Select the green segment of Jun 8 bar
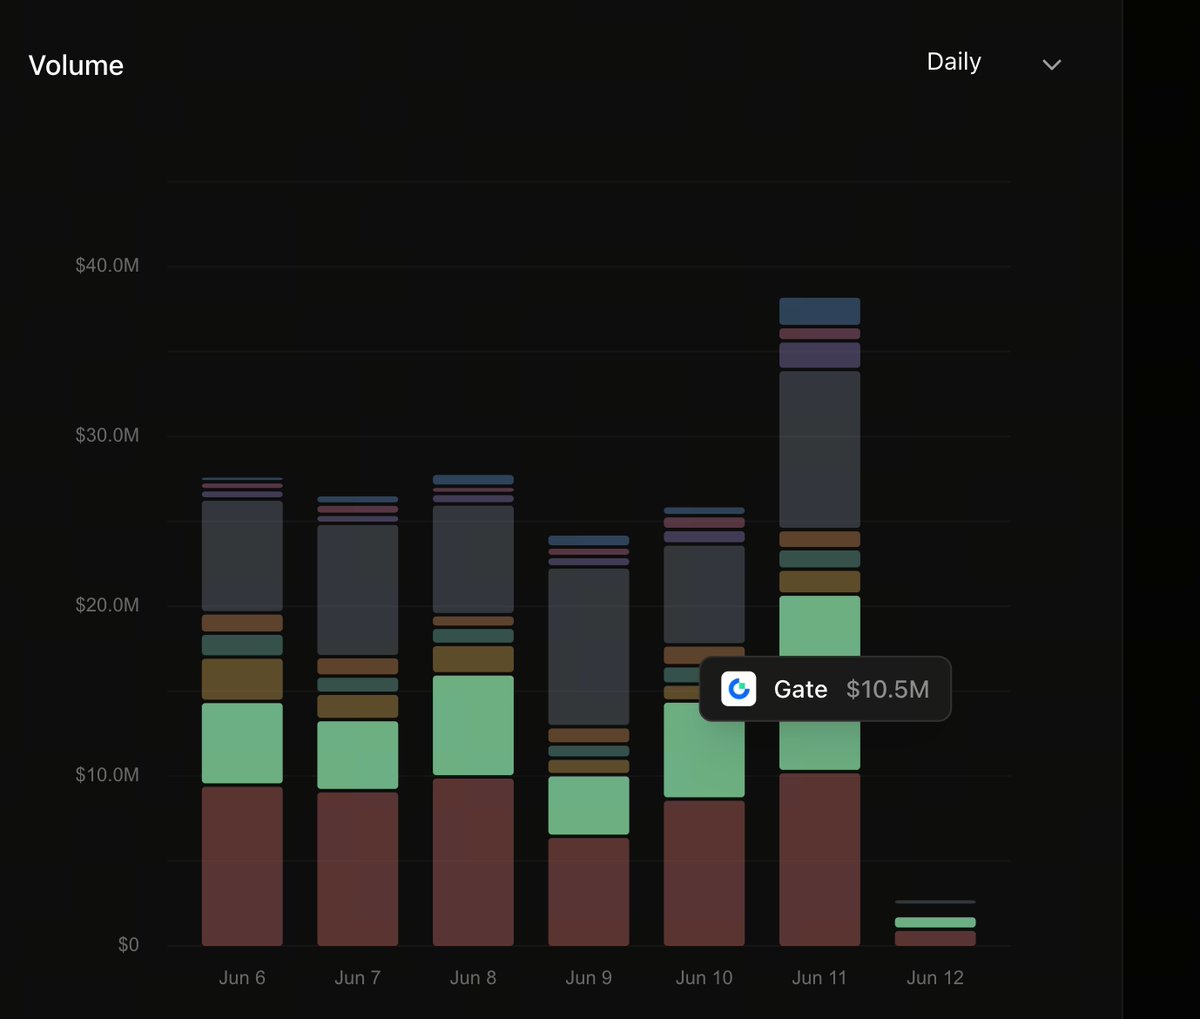The height and width of the screenshot is (1019, 1200). click(x=473, y=725)
